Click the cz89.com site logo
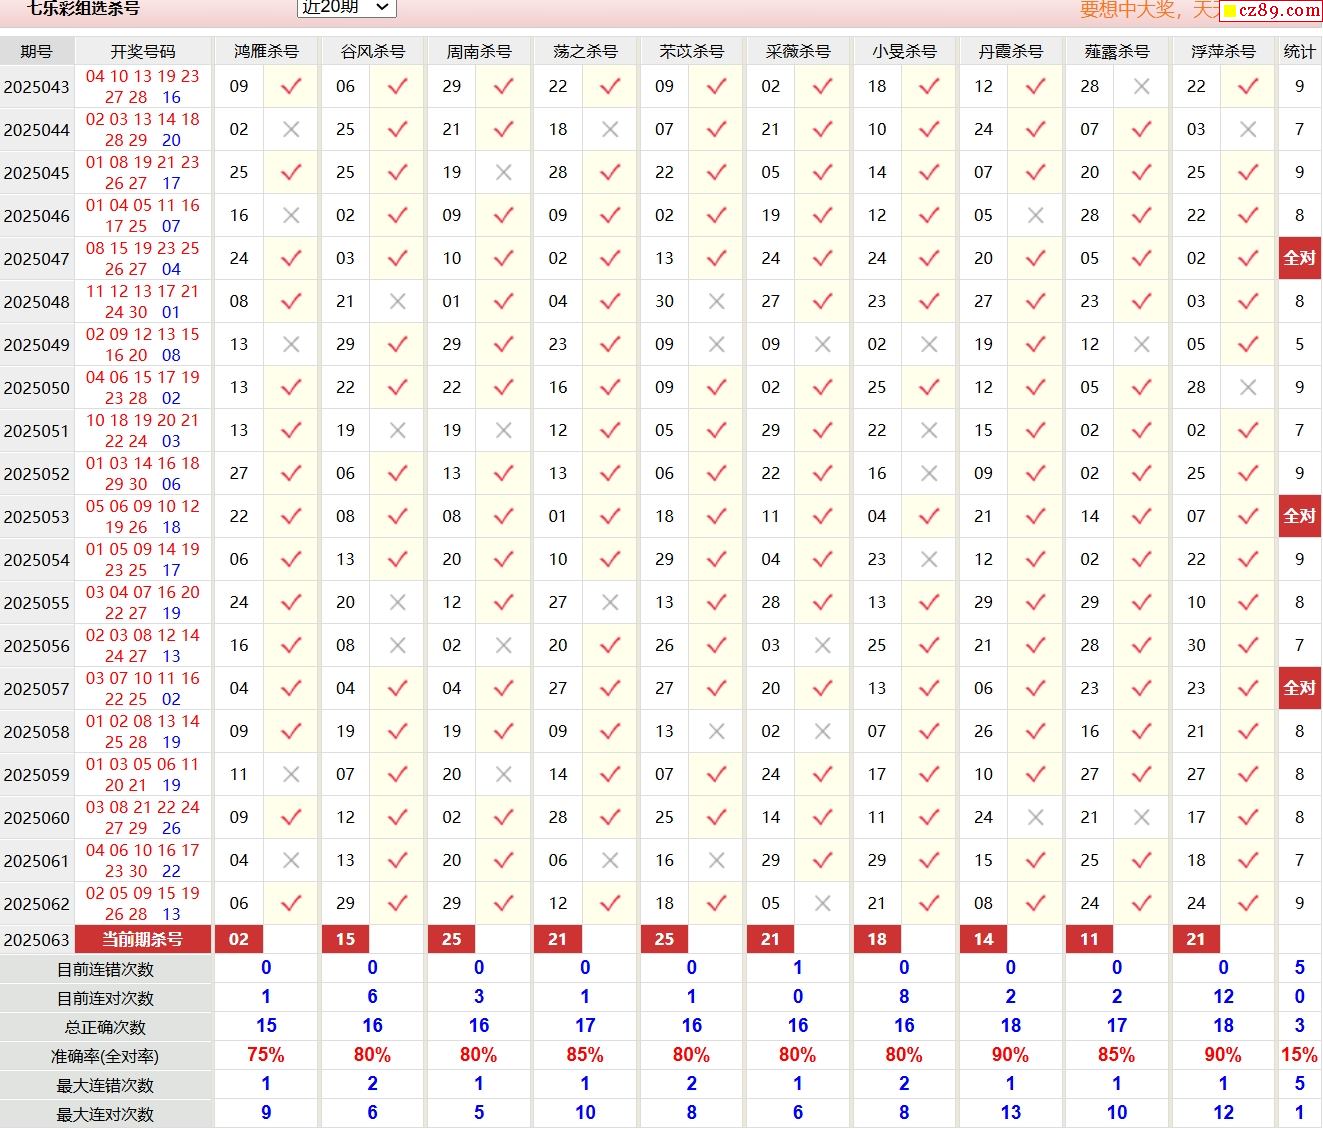 1271,10
